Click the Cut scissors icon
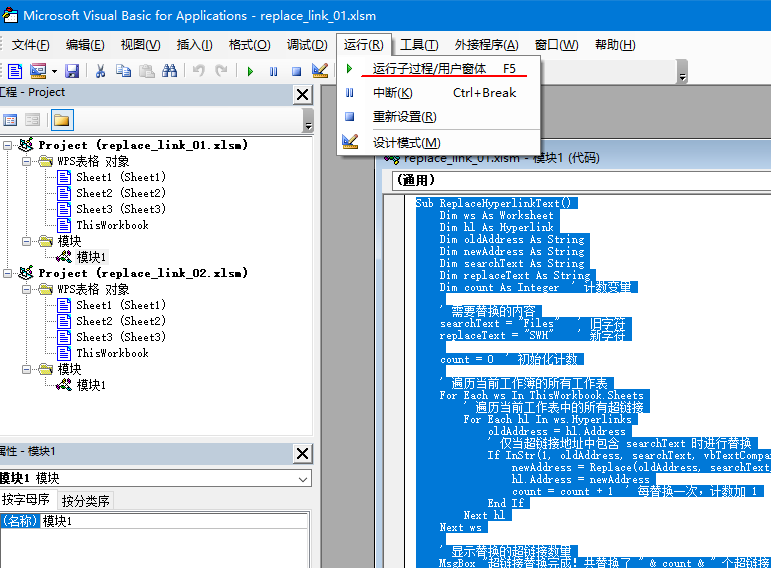 coord(100,71)
